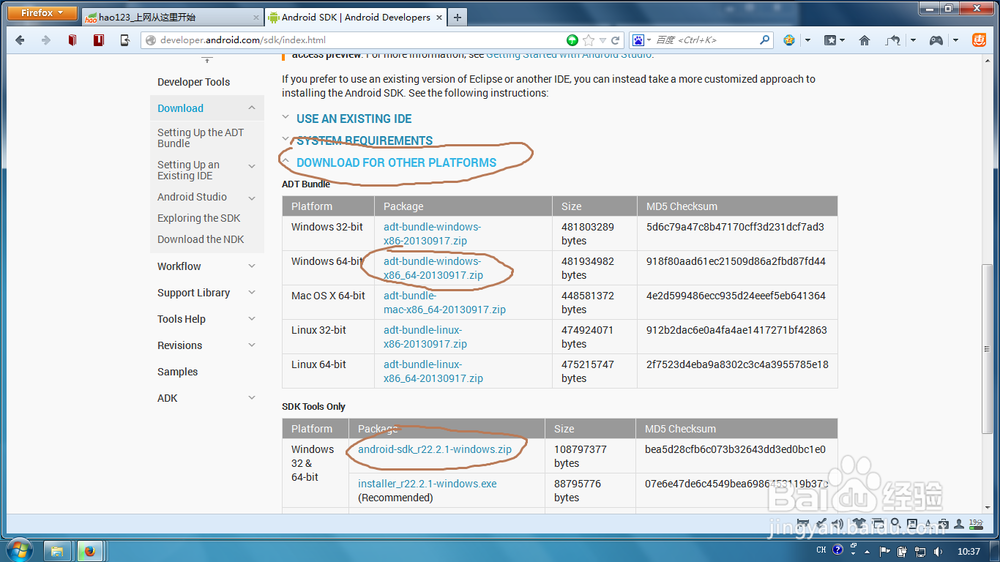Open a new tab with plus button

[x=457, y=17]
